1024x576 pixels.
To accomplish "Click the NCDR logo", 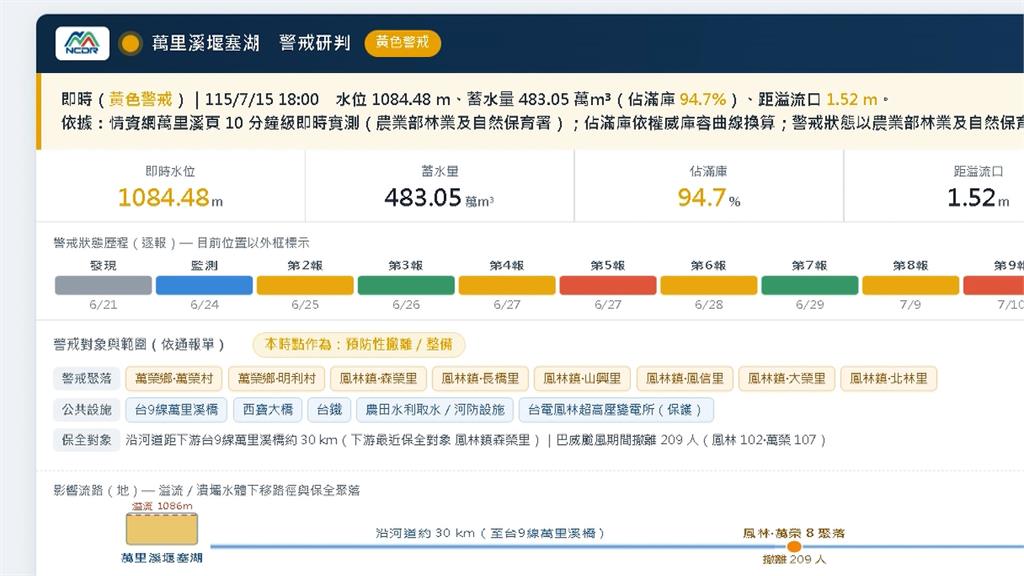I will 82,43.
